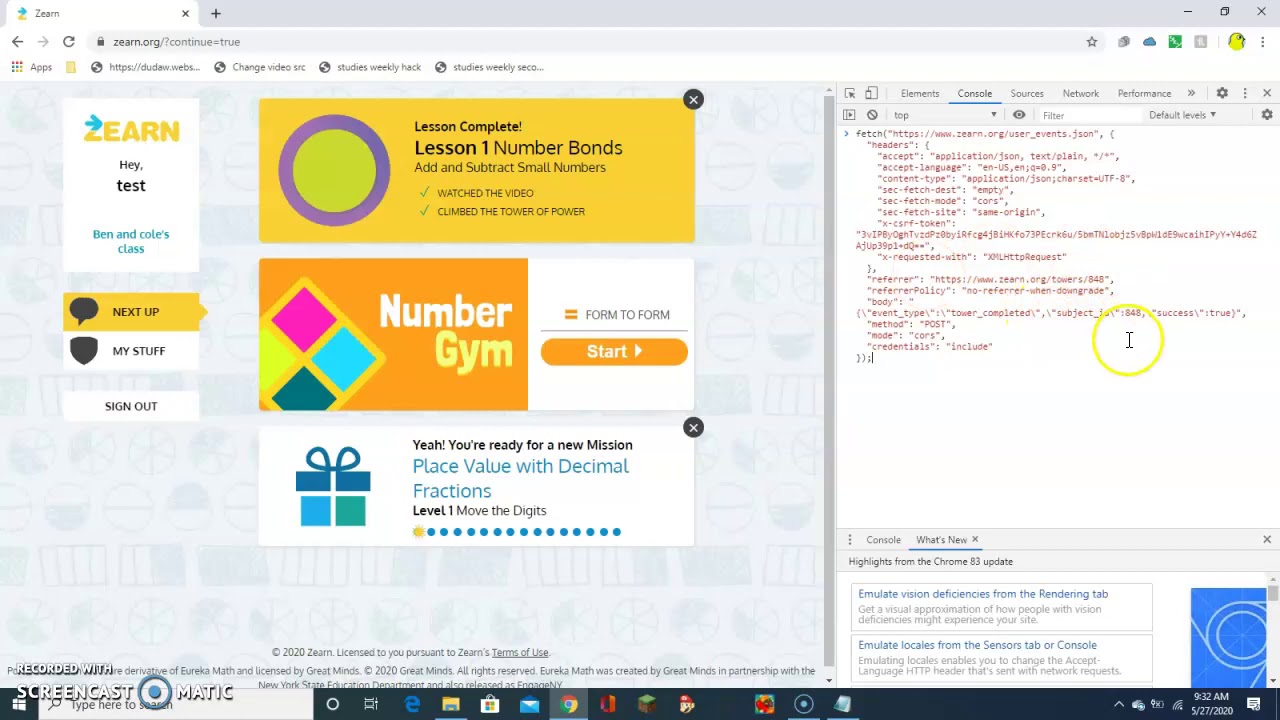The width and height of the screenshot is (1280, 720).
Task: Show hidden system tray icons
Action: (x=1119, y=704)
